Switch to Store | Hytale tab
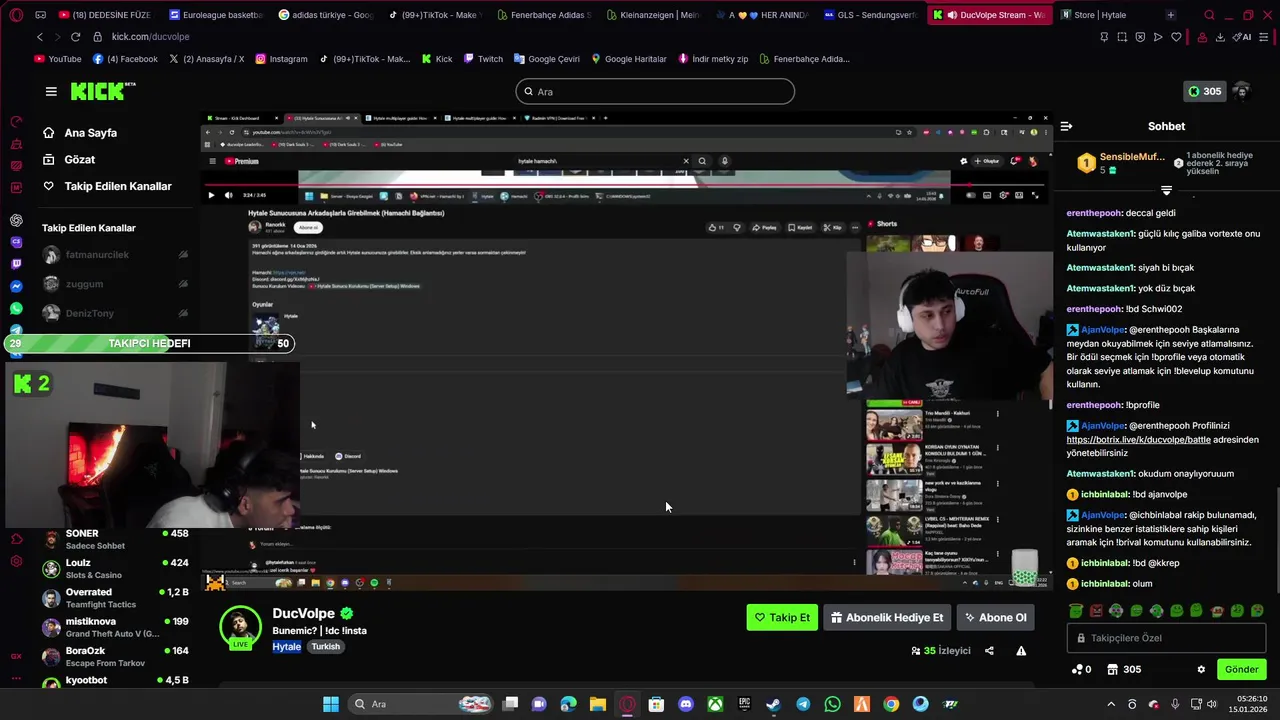This screenshot has width=1280, height=720. [x=1100, y=15]
